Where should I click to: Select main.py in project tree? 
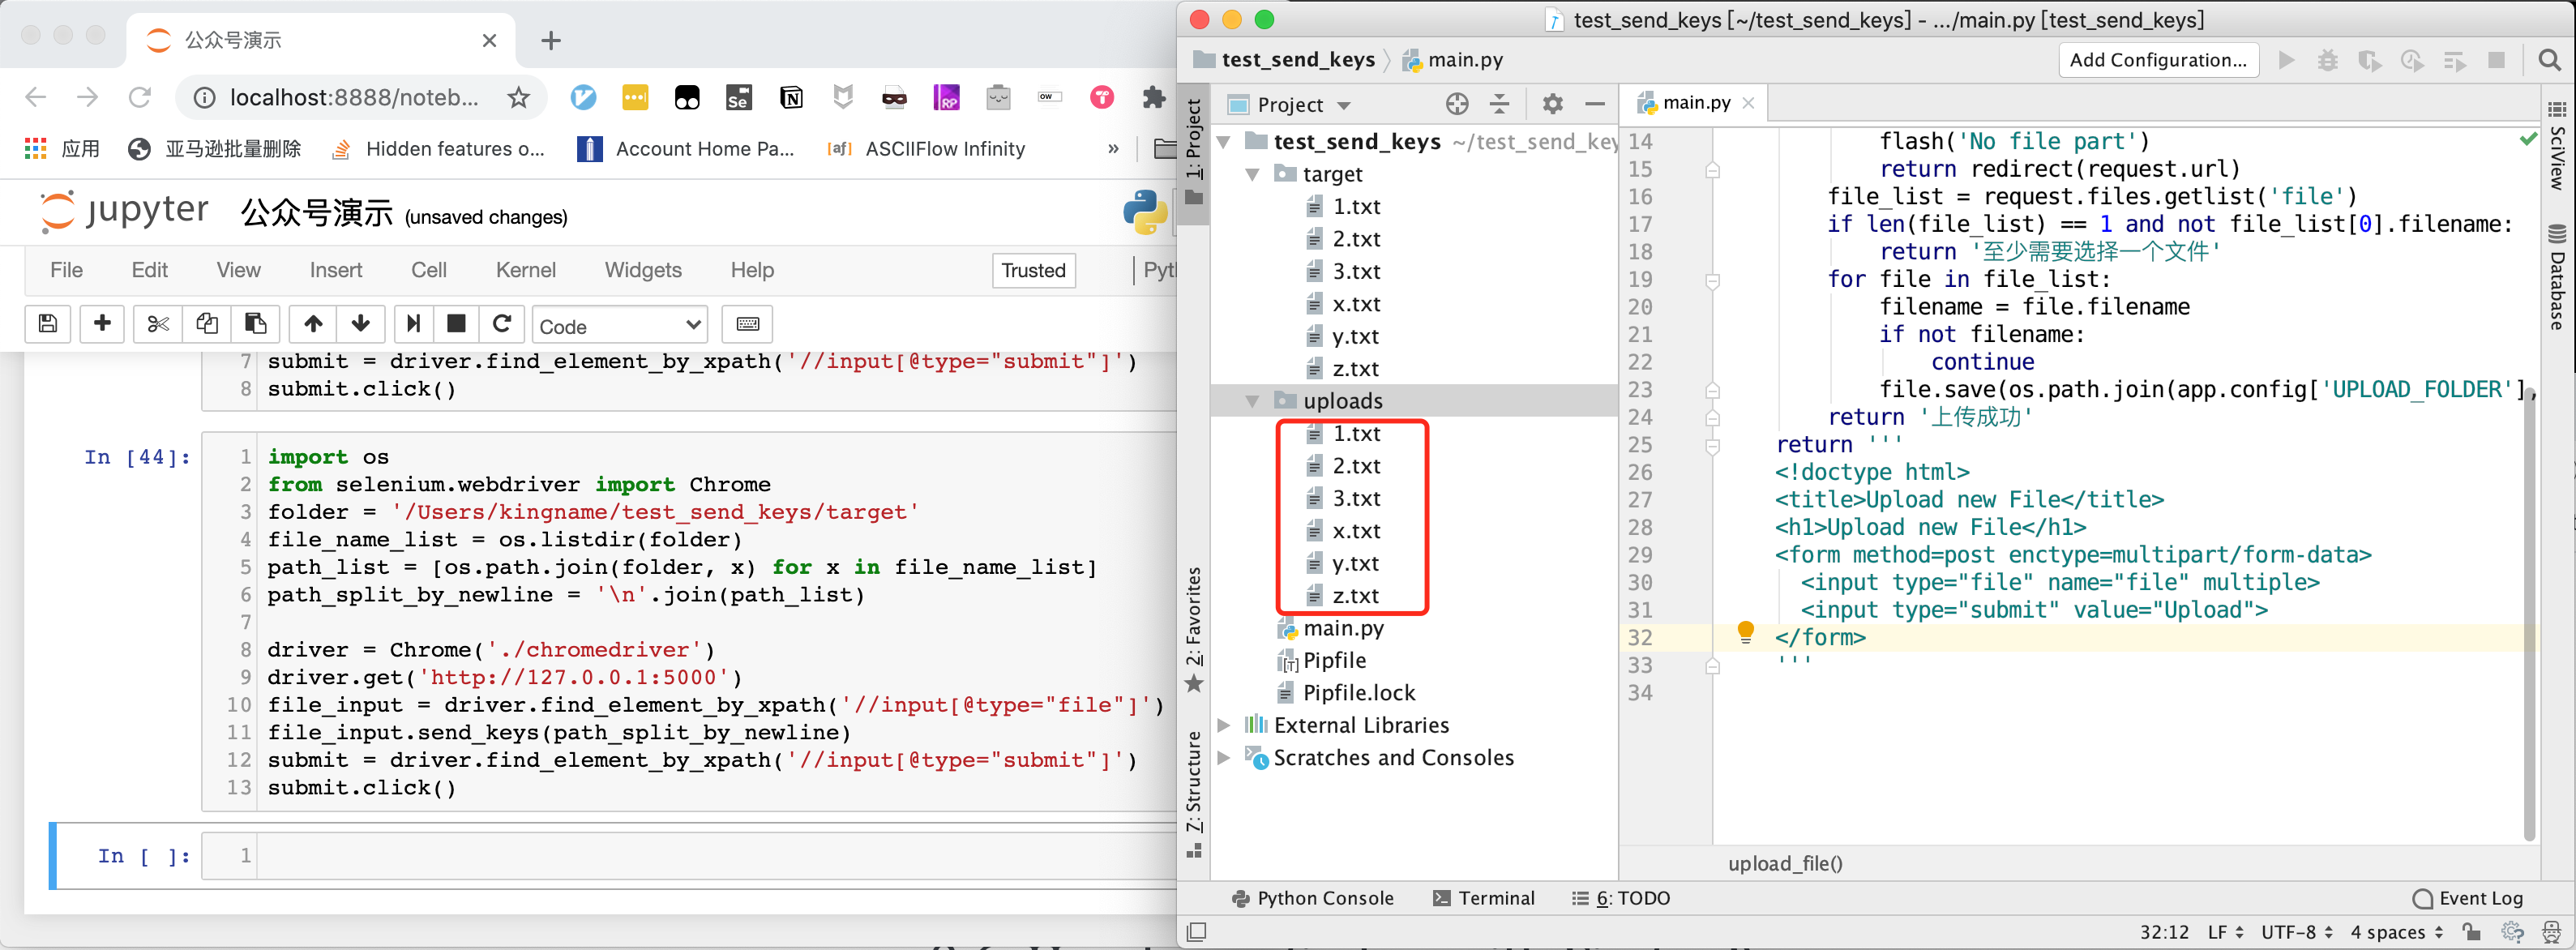(x=1330, y=628)
